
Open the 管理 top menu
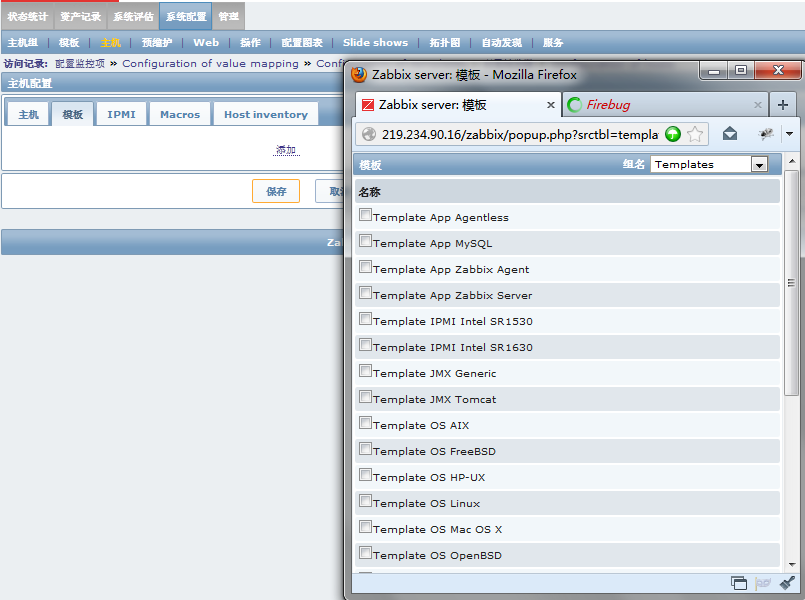click(228, 16)
